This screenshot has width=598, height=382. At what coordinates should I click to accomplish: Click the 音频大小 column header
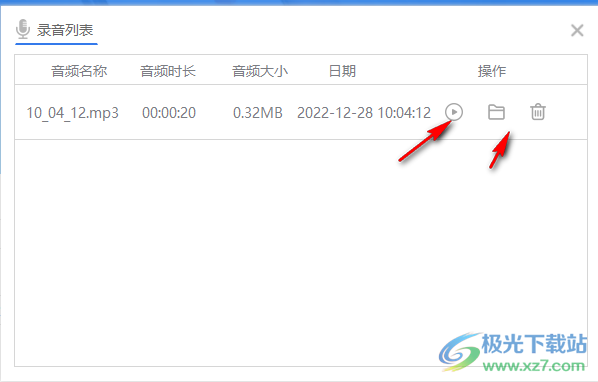(260, 71)
